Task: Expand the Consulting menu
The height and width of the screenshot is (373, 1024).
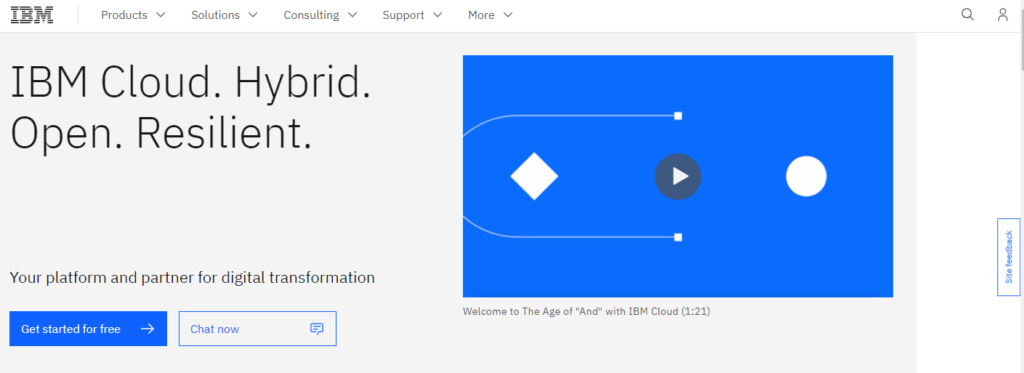Action: (320, 15)
